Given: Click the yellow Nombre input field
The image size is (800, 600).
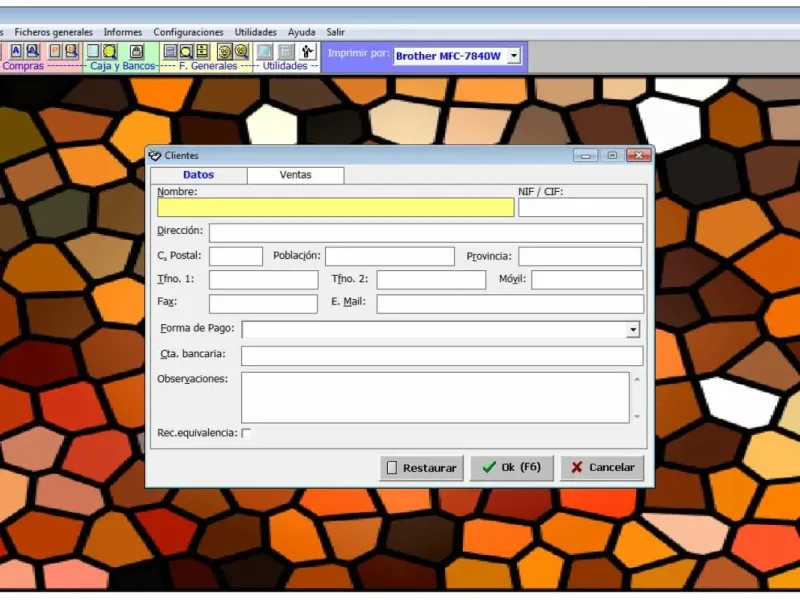Looking at the screenshot, I should (336, 208).
